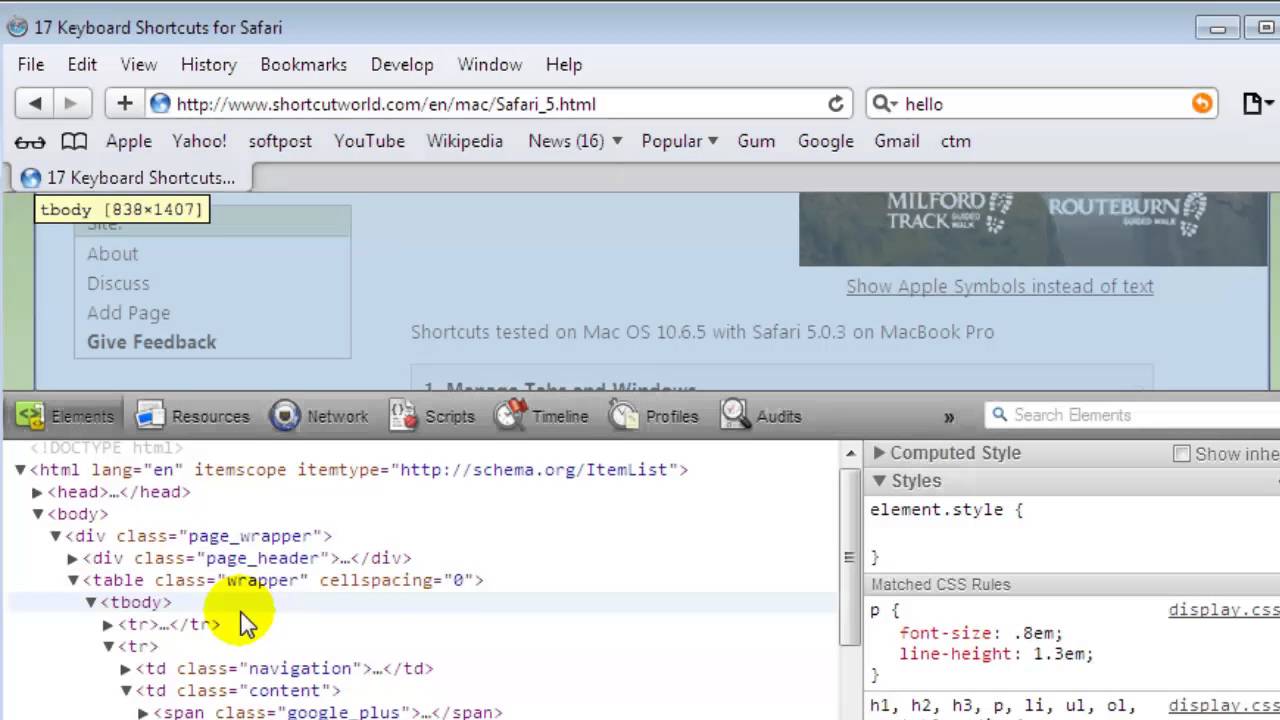Toggle Show inherited checkbox
1280x720 pixels.
[x=1182, y=454]
